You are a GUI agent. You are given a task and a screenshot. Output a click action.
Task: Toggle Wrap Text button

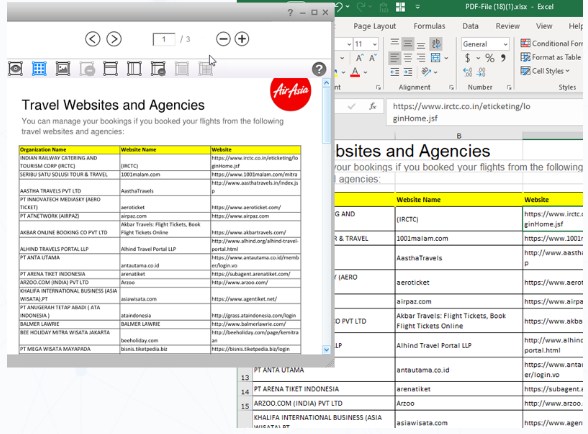point(436,44)
